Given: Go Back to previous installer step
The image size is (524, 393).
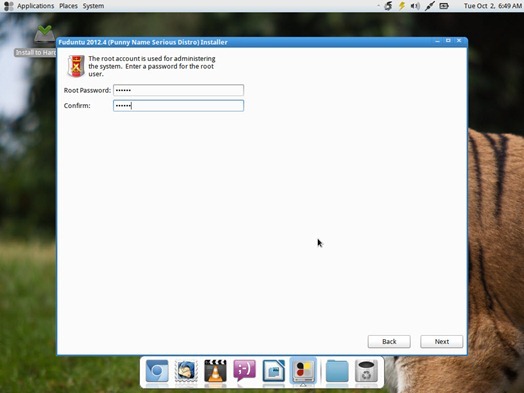Looking at the screenshot, I should [389, 342].
